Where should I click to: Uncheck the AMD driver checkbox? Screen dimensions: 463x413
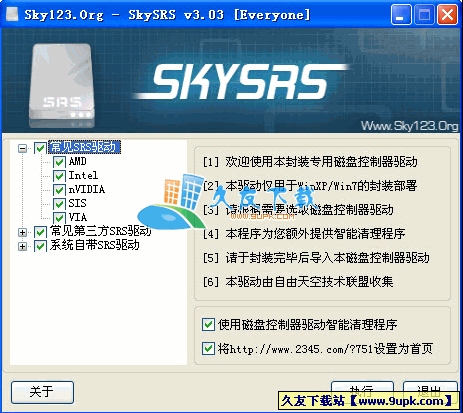(x=59, y=162)
